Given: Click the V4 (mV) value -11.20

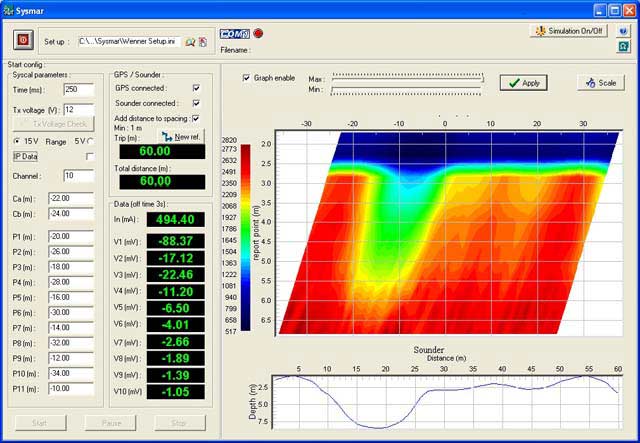Looking at the screenshot, I should [176, 292].
